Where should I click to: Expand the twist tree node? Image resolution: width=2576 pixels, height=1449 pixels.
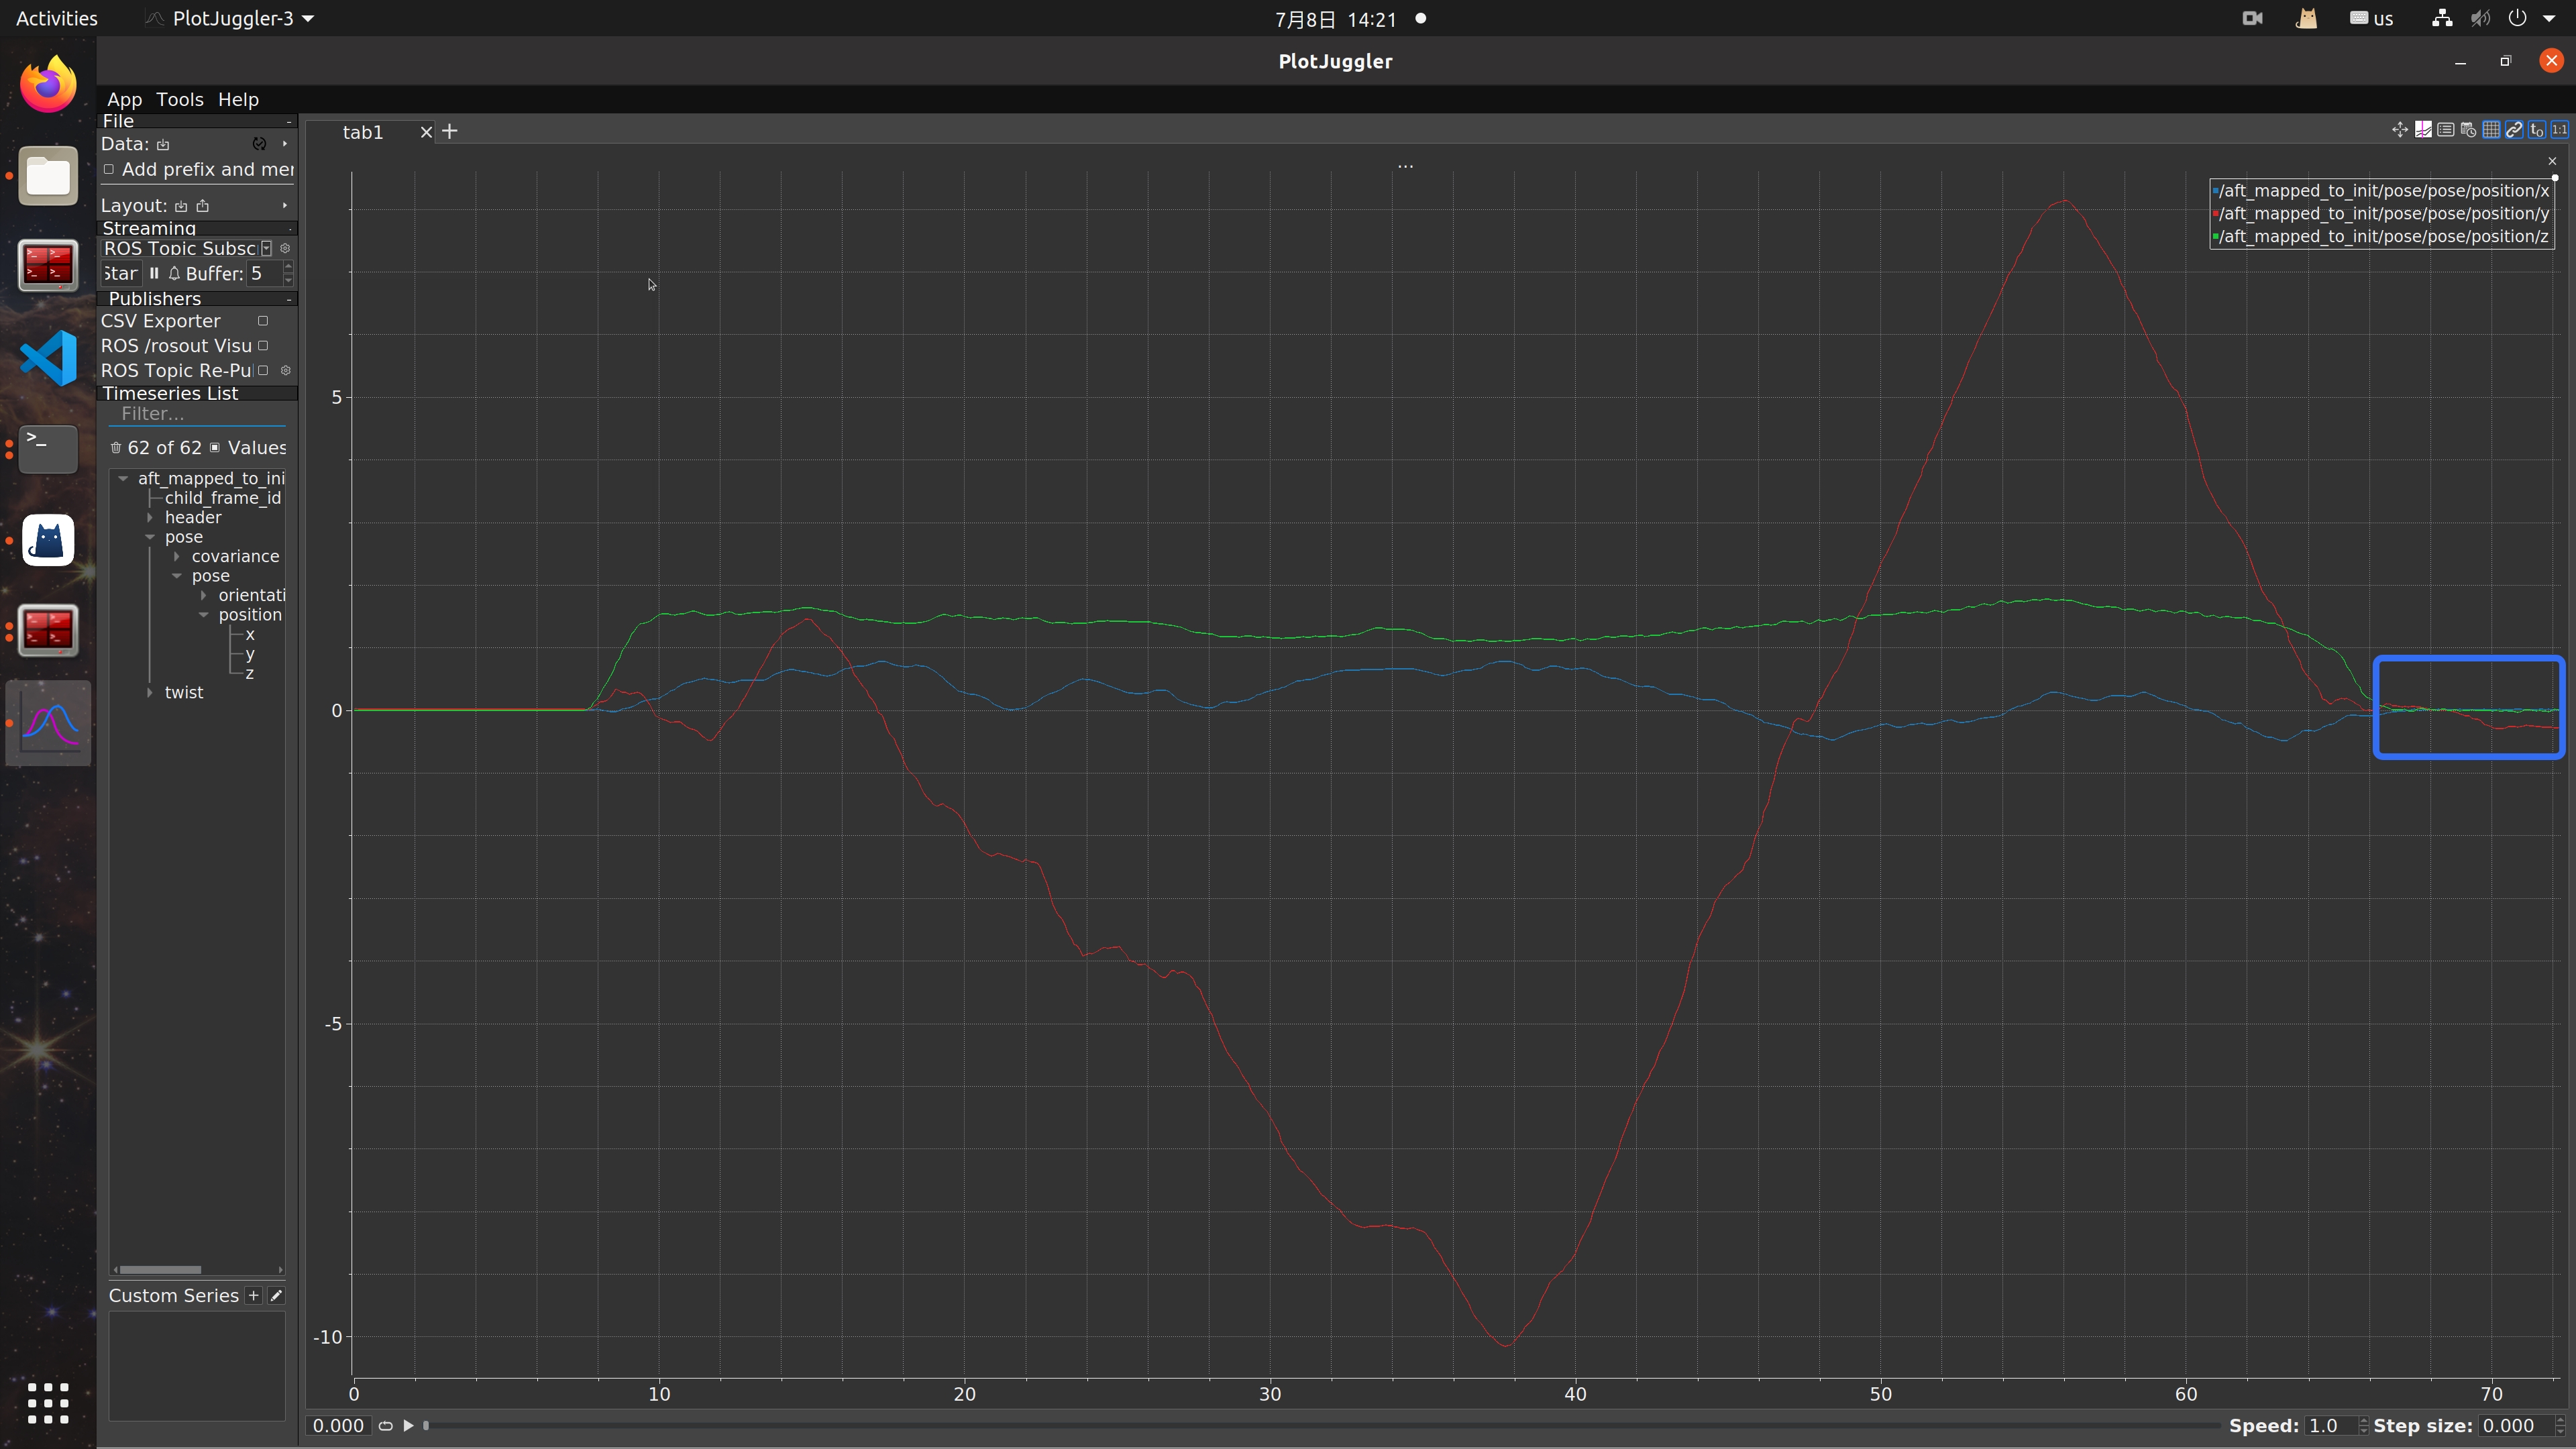pyautogui.click(x=150, y=693)
